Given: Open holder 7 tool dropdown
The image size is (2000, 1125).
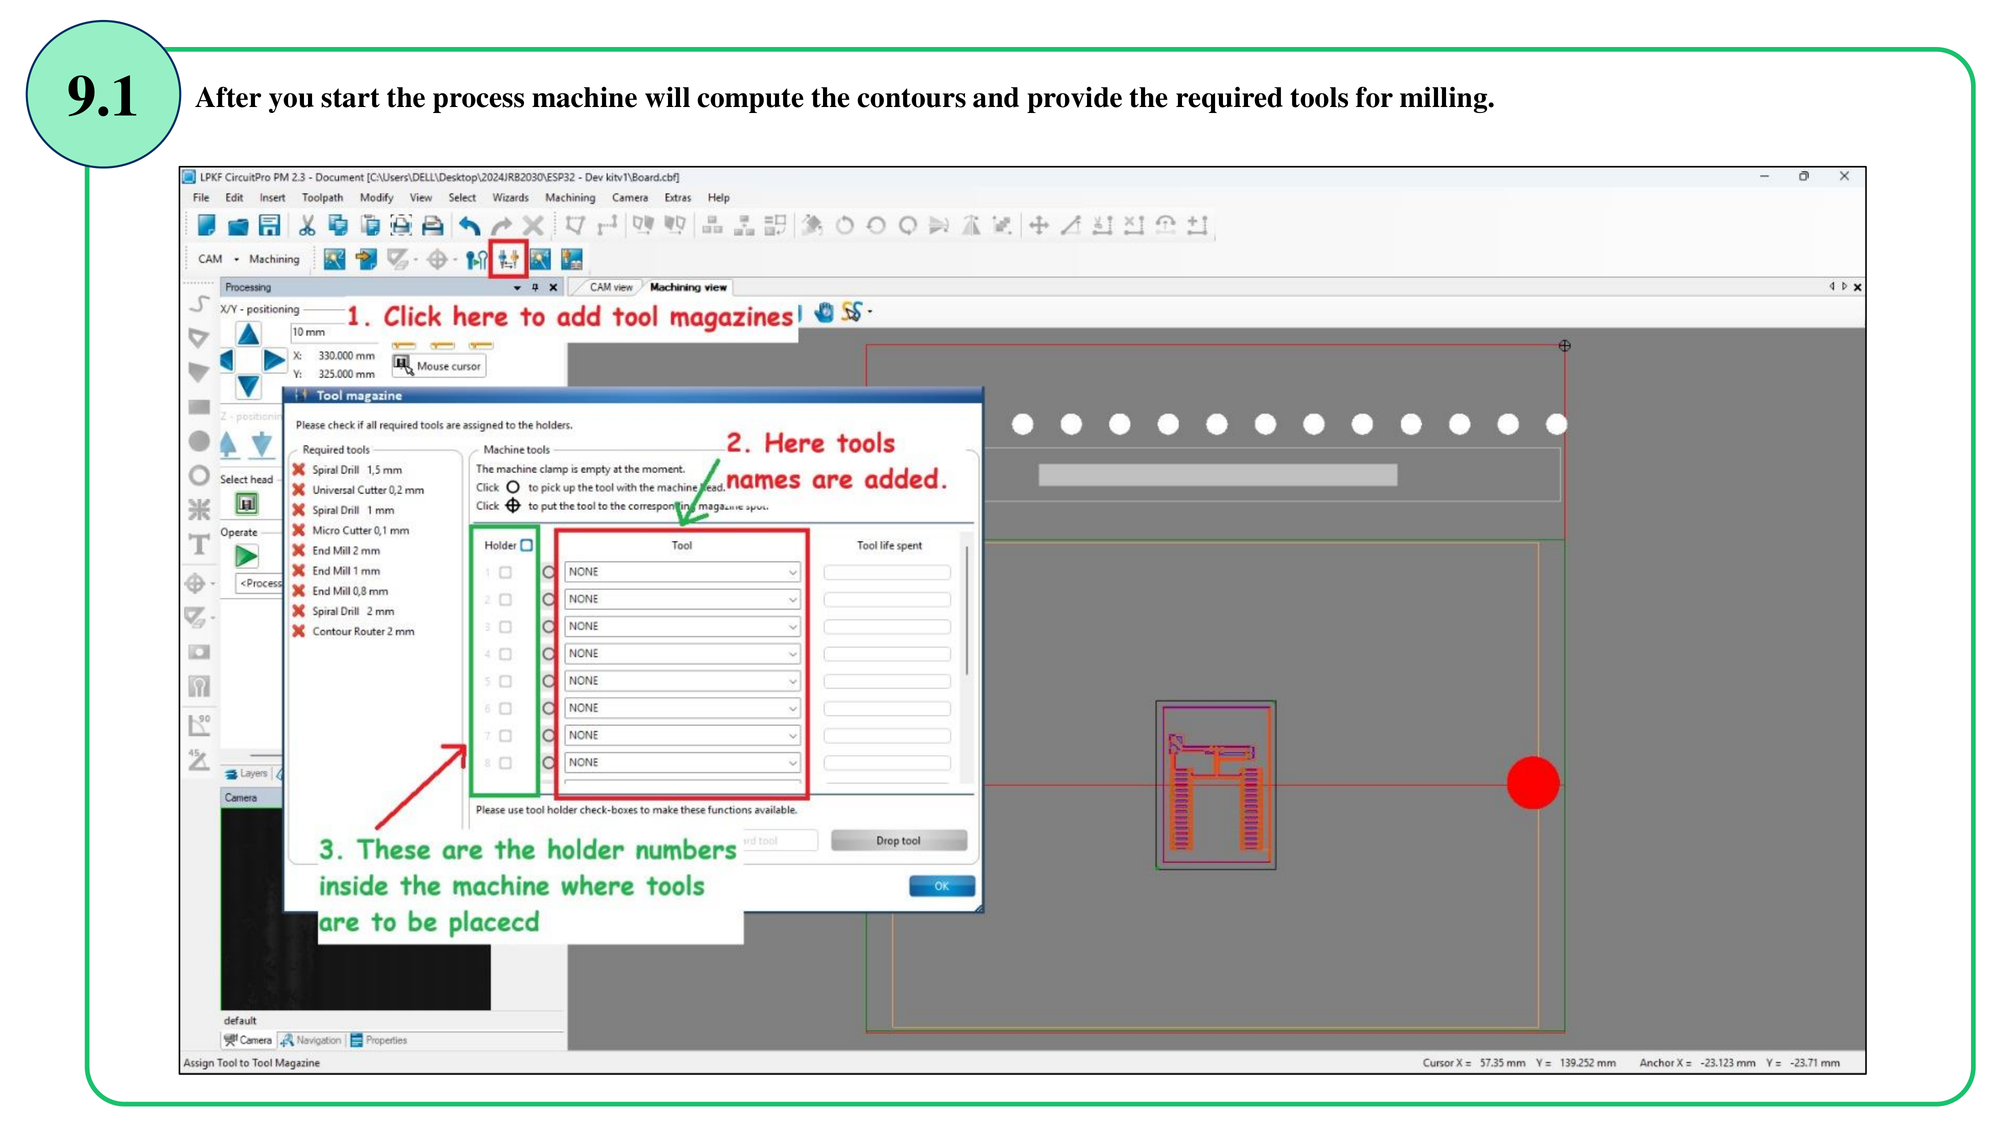Looking at the screenshot, I should 682,735.
